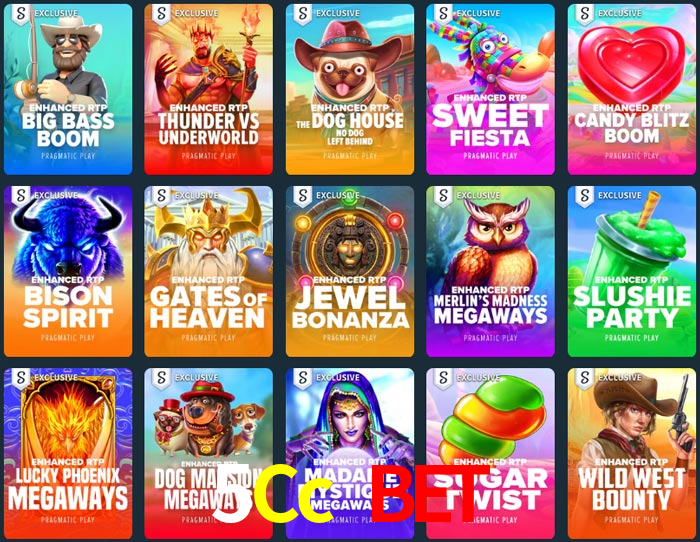Launch the Jewel Bonanza game
Viewport: 700px width, 542px height.
[x=350, y=271]
